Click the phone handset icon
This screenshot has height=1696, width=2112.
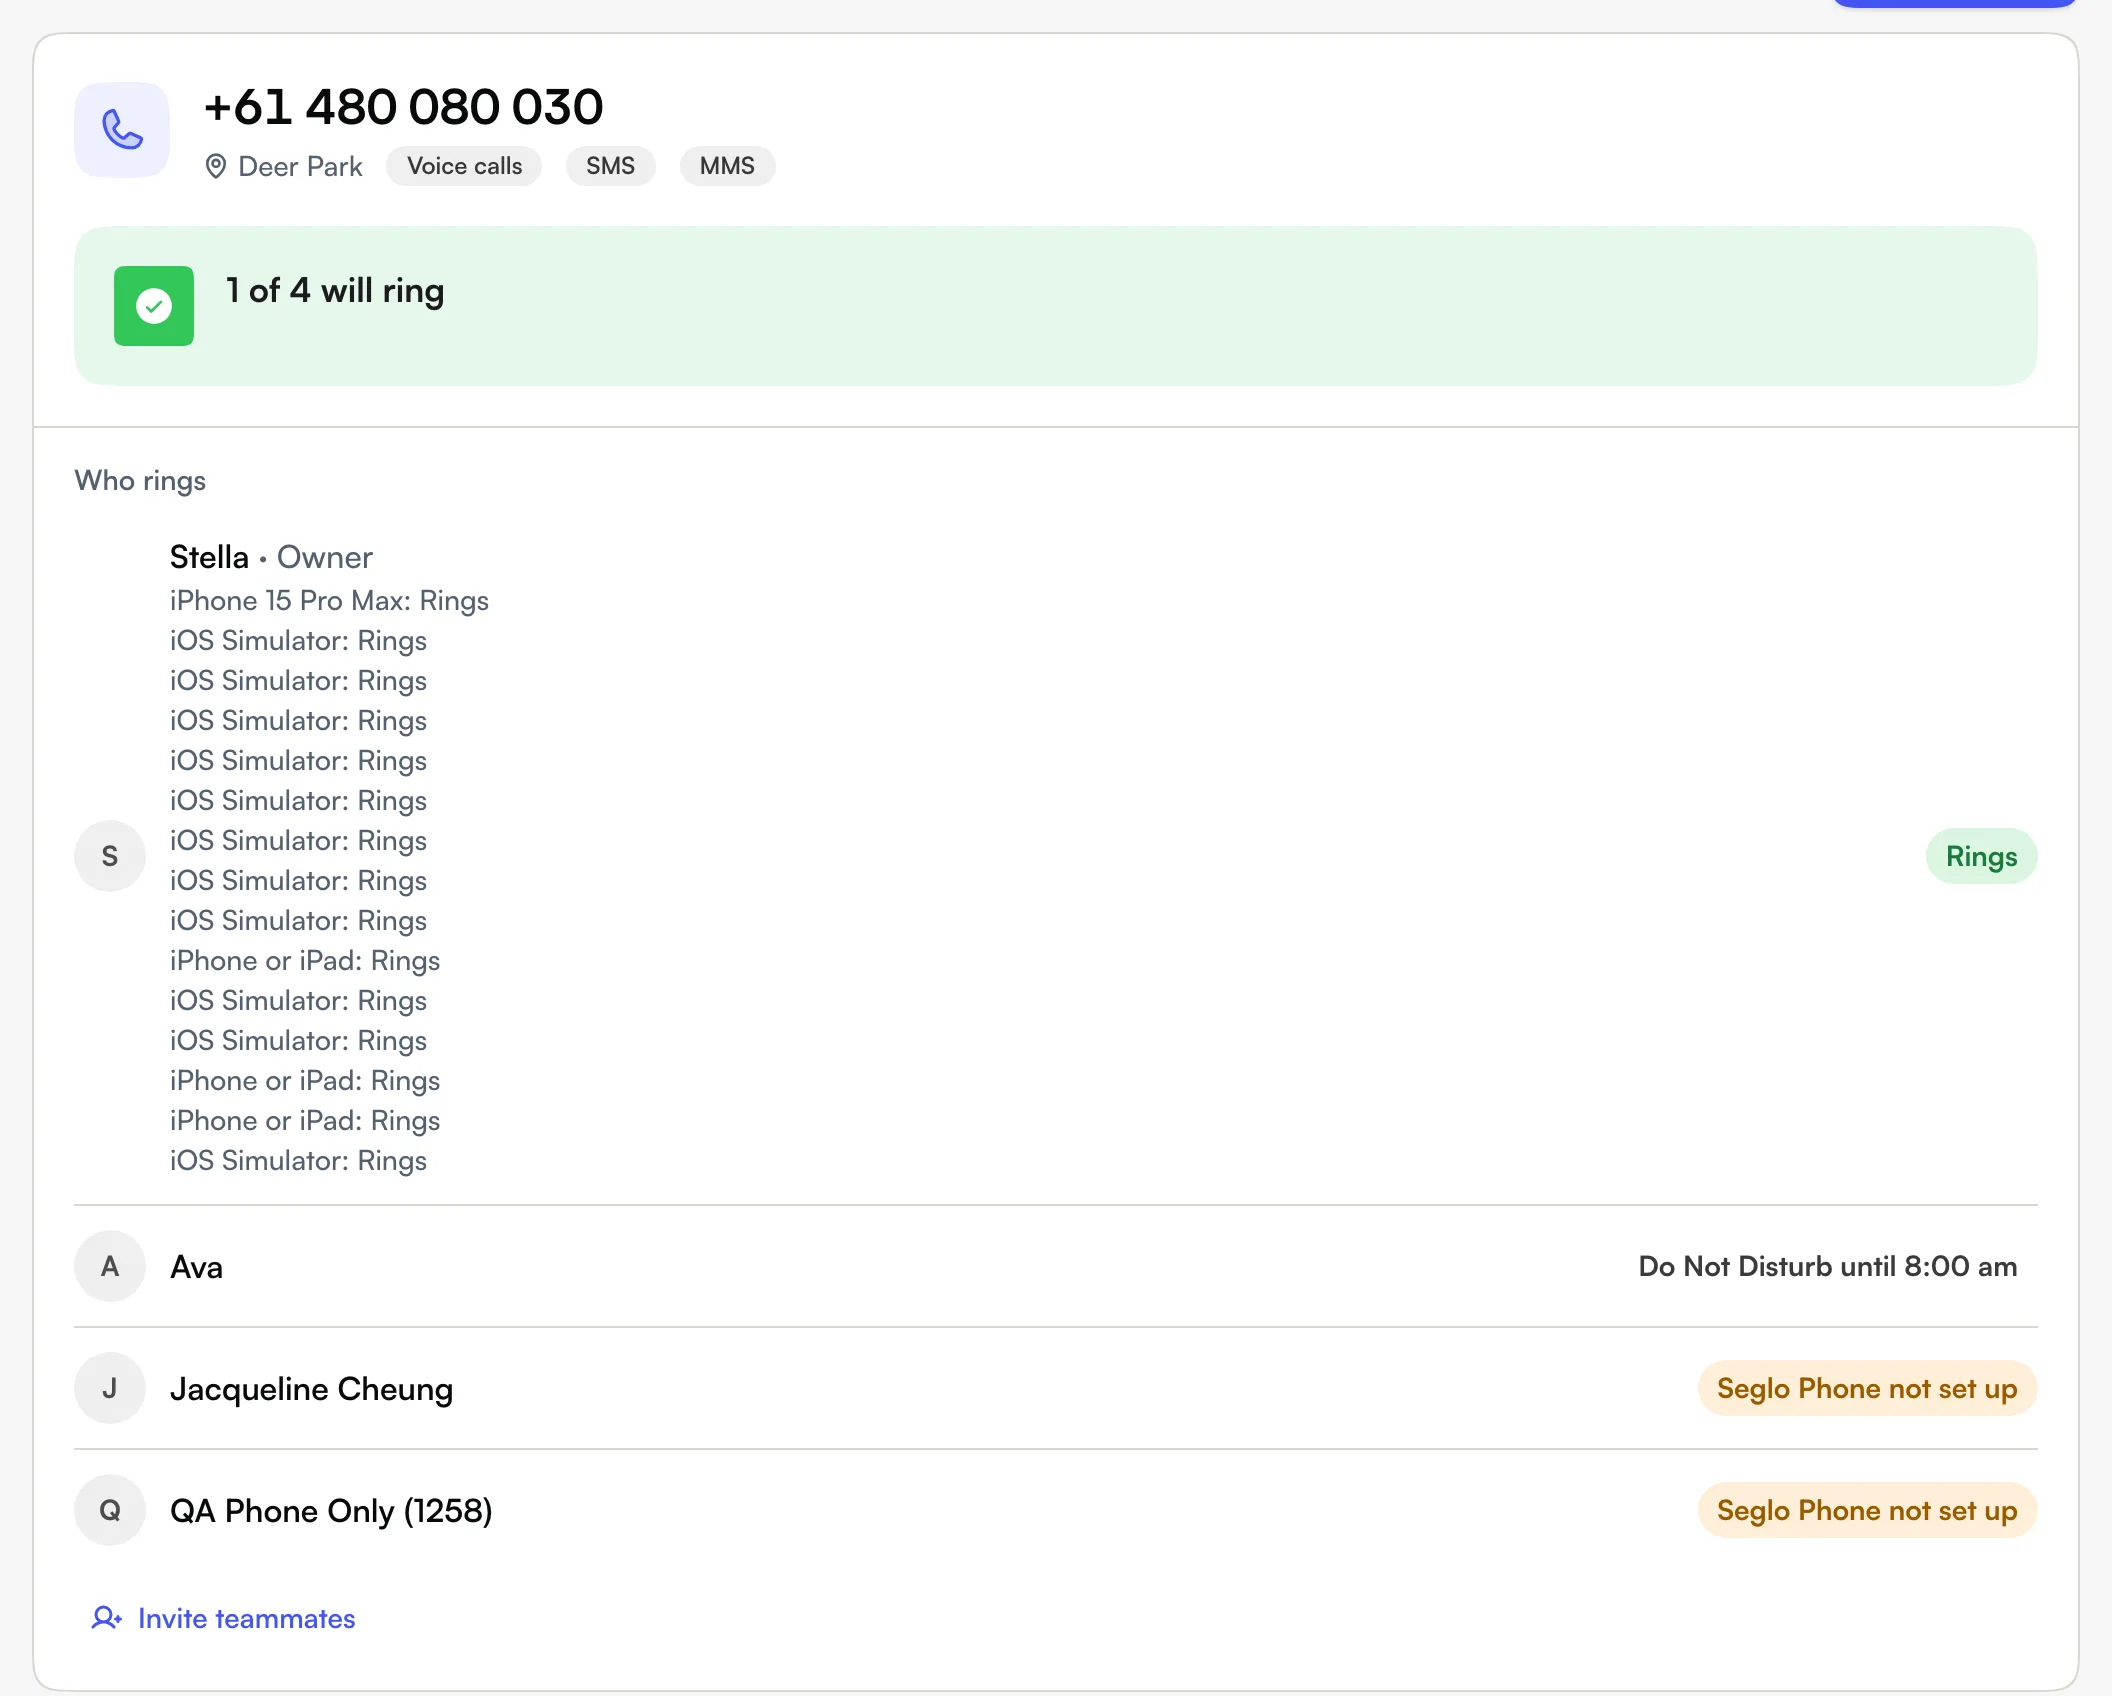pos(122,130)
